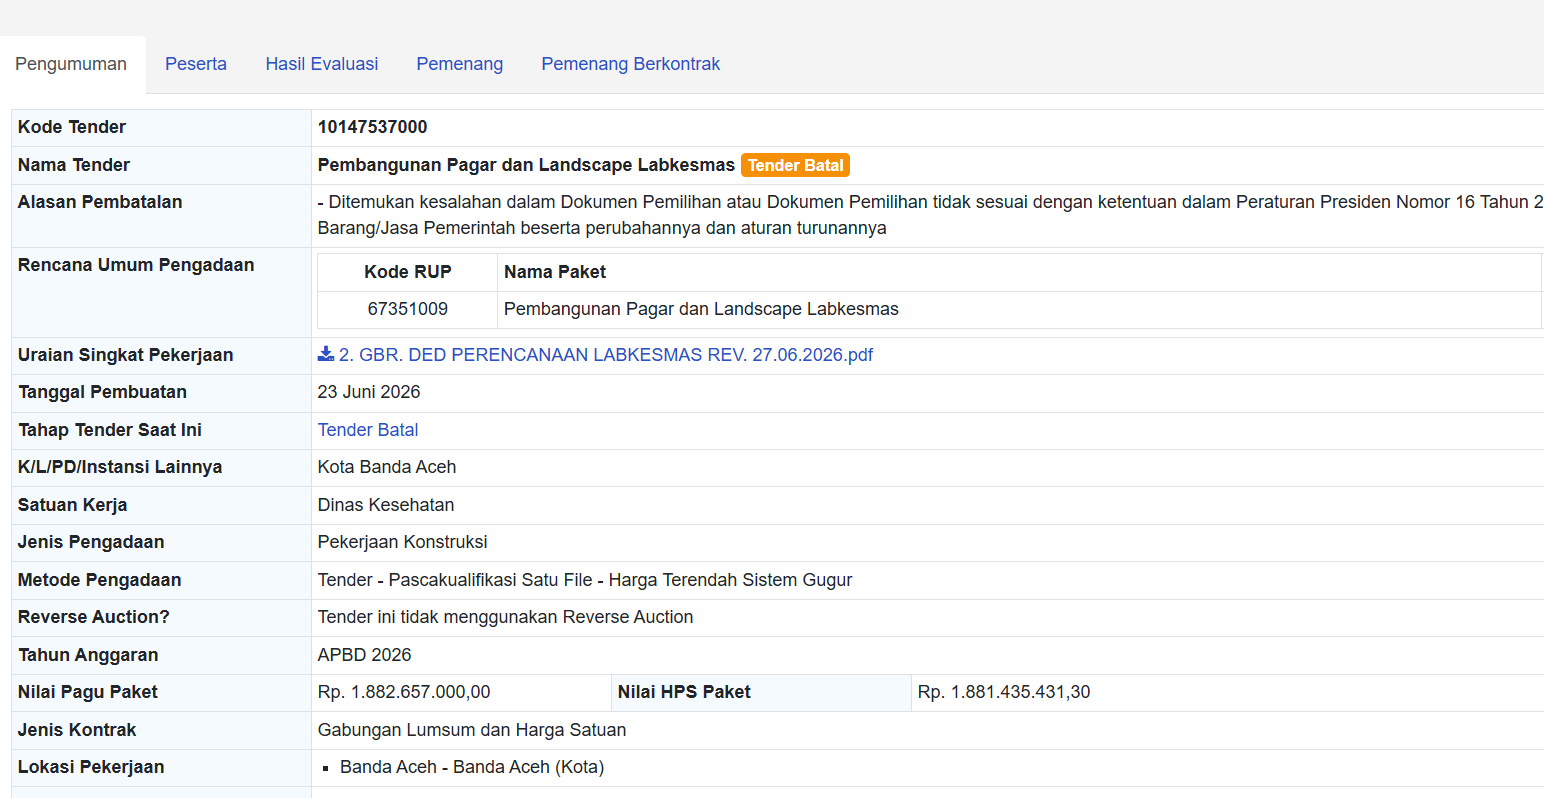
Task: Click the creation date 23 Juni 2026
Action: pyautogui.click(x=369, y=392)
